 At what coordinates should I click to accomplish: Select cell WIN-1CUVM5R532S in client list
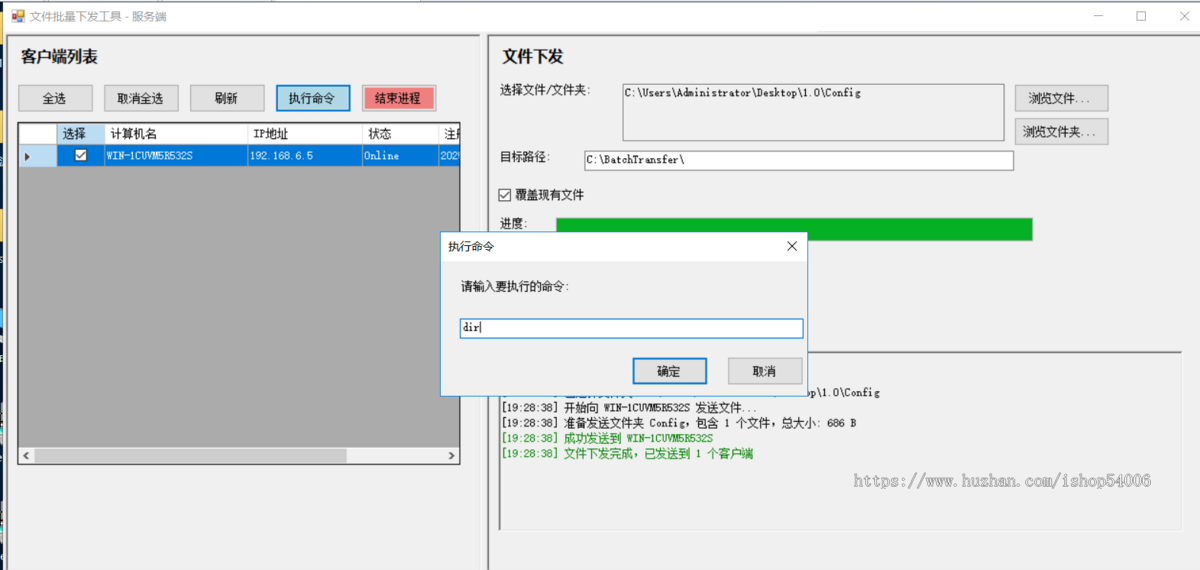pyautogui.click(x=177, y=155)
